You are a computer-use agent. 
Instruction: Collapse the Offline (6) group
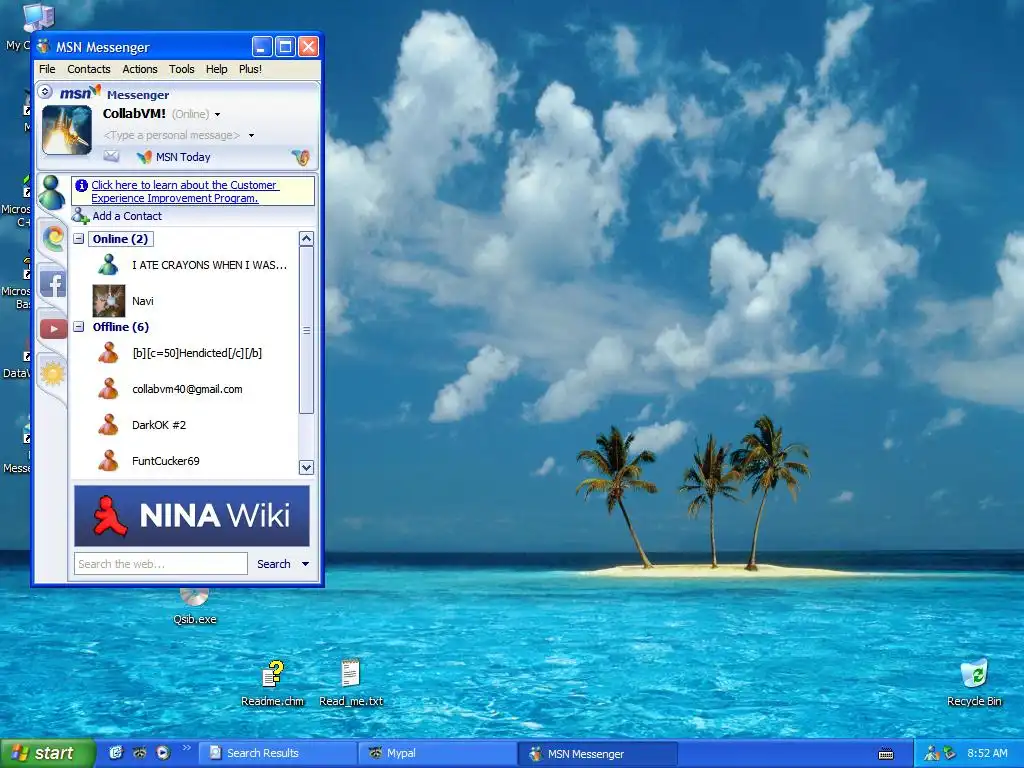[x=78, y=327]
